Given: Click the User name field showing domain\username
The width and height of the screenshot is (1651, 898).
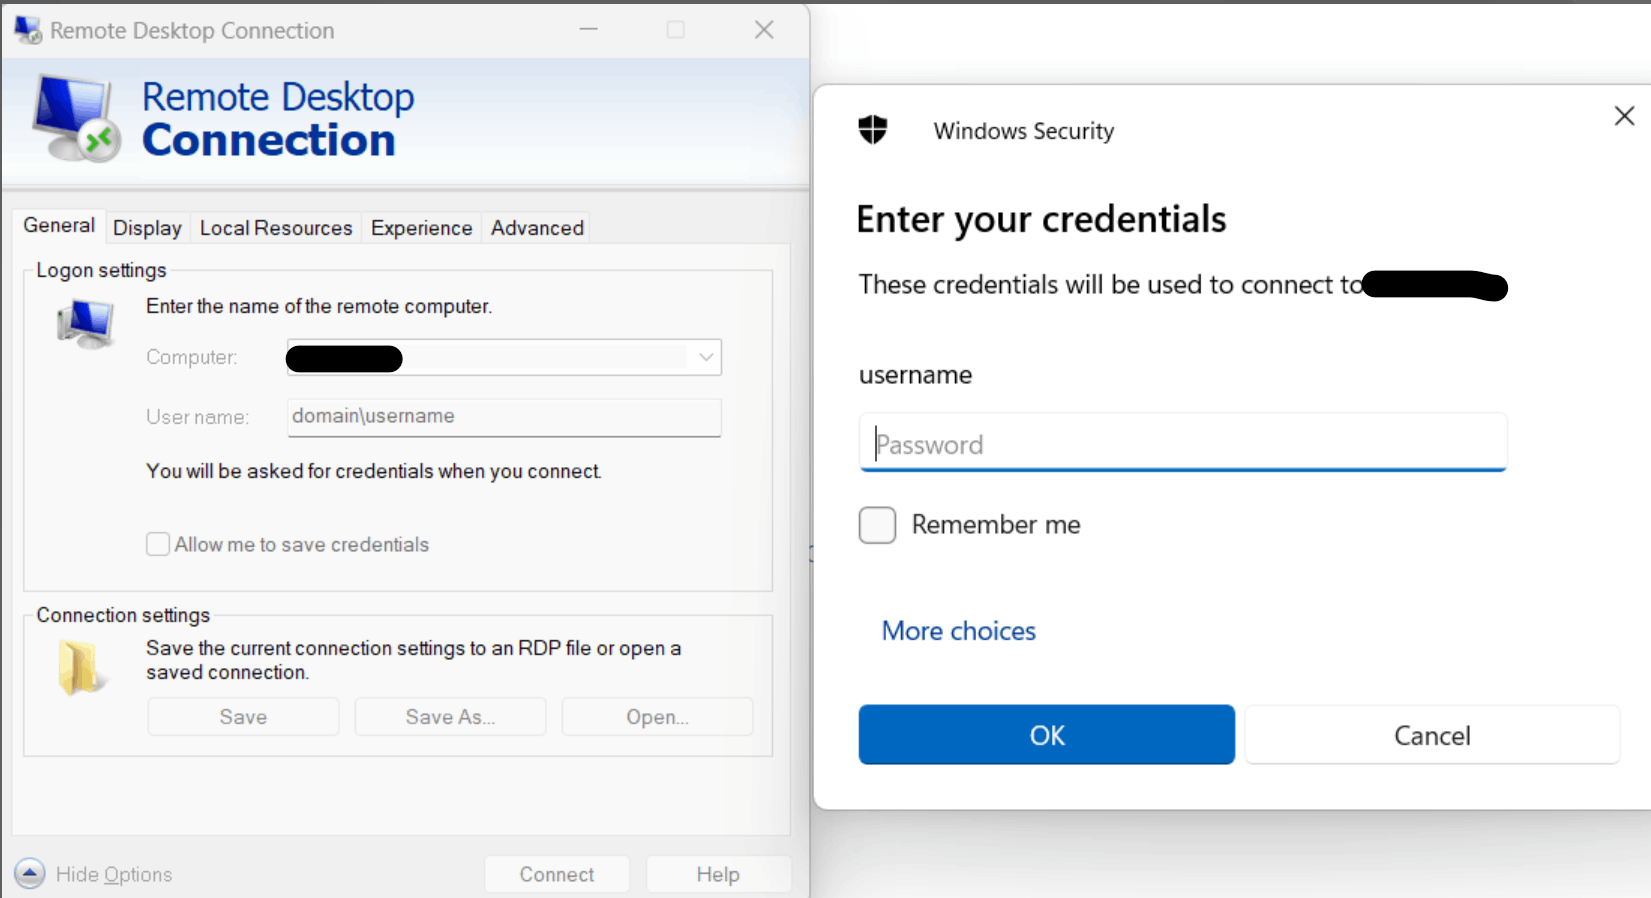Looking at the screenshot, I should click(x=504, y=417).
